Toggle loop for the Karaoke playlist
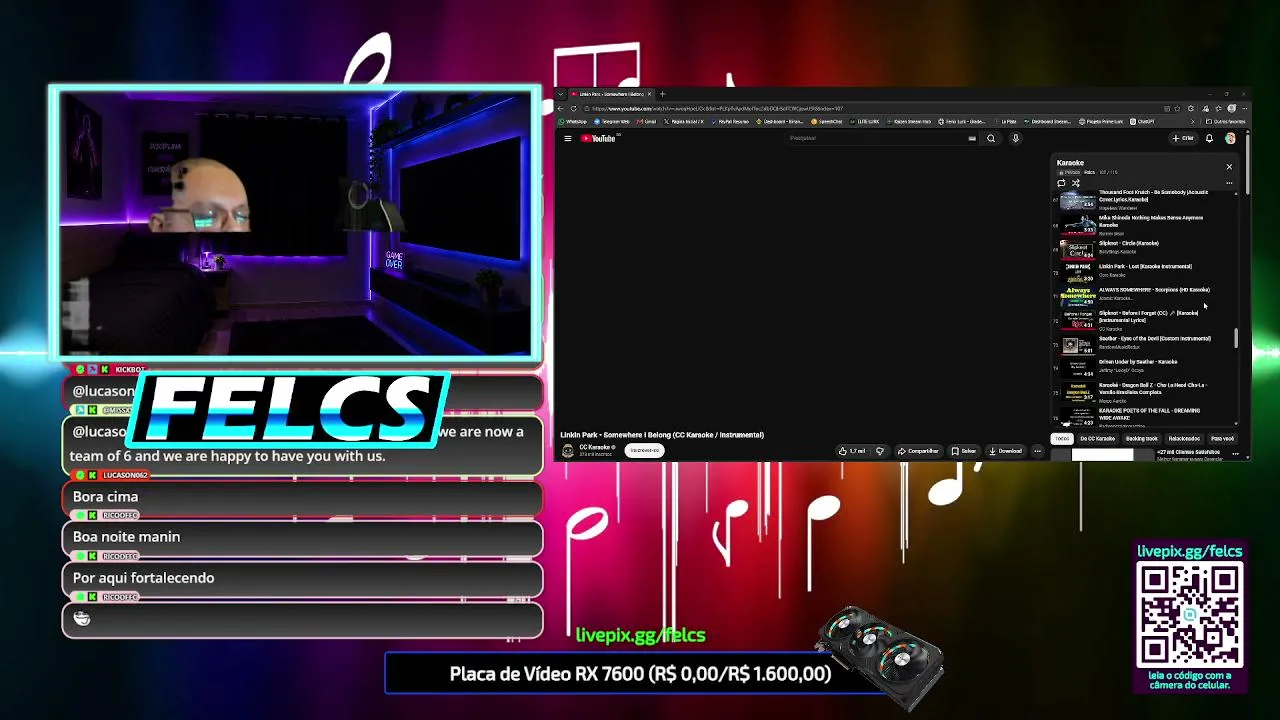This screenshot has height=720, width=1280. (1061, 183)
